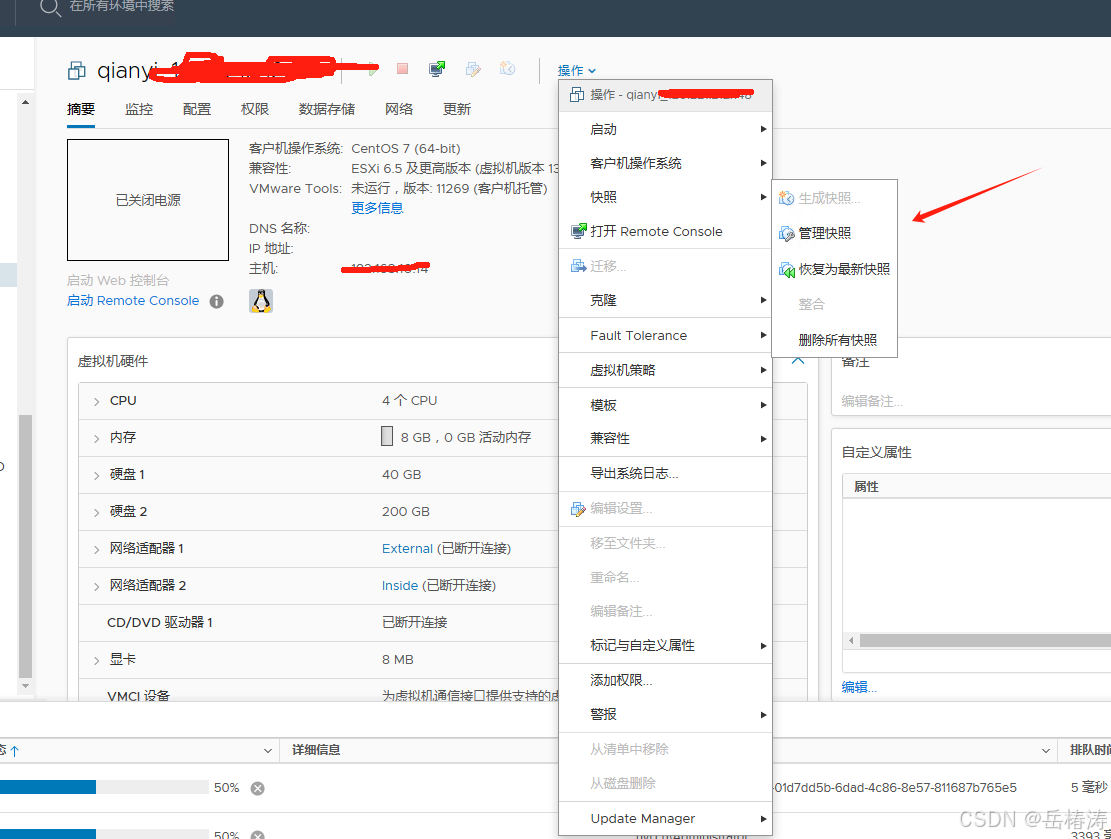Image resolution: width=1111 pixels, height=839 pixels.
Task: Expand the 网络适配器 1 row
Action: click(x=96, y=549)
